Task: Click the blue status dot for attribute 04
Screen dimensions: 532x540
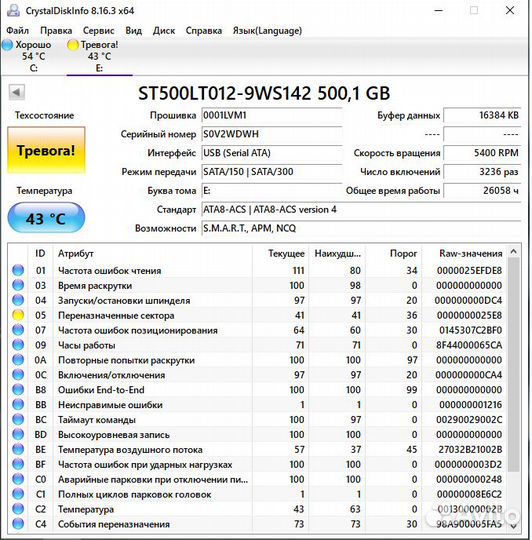Action: pos(18,300)
